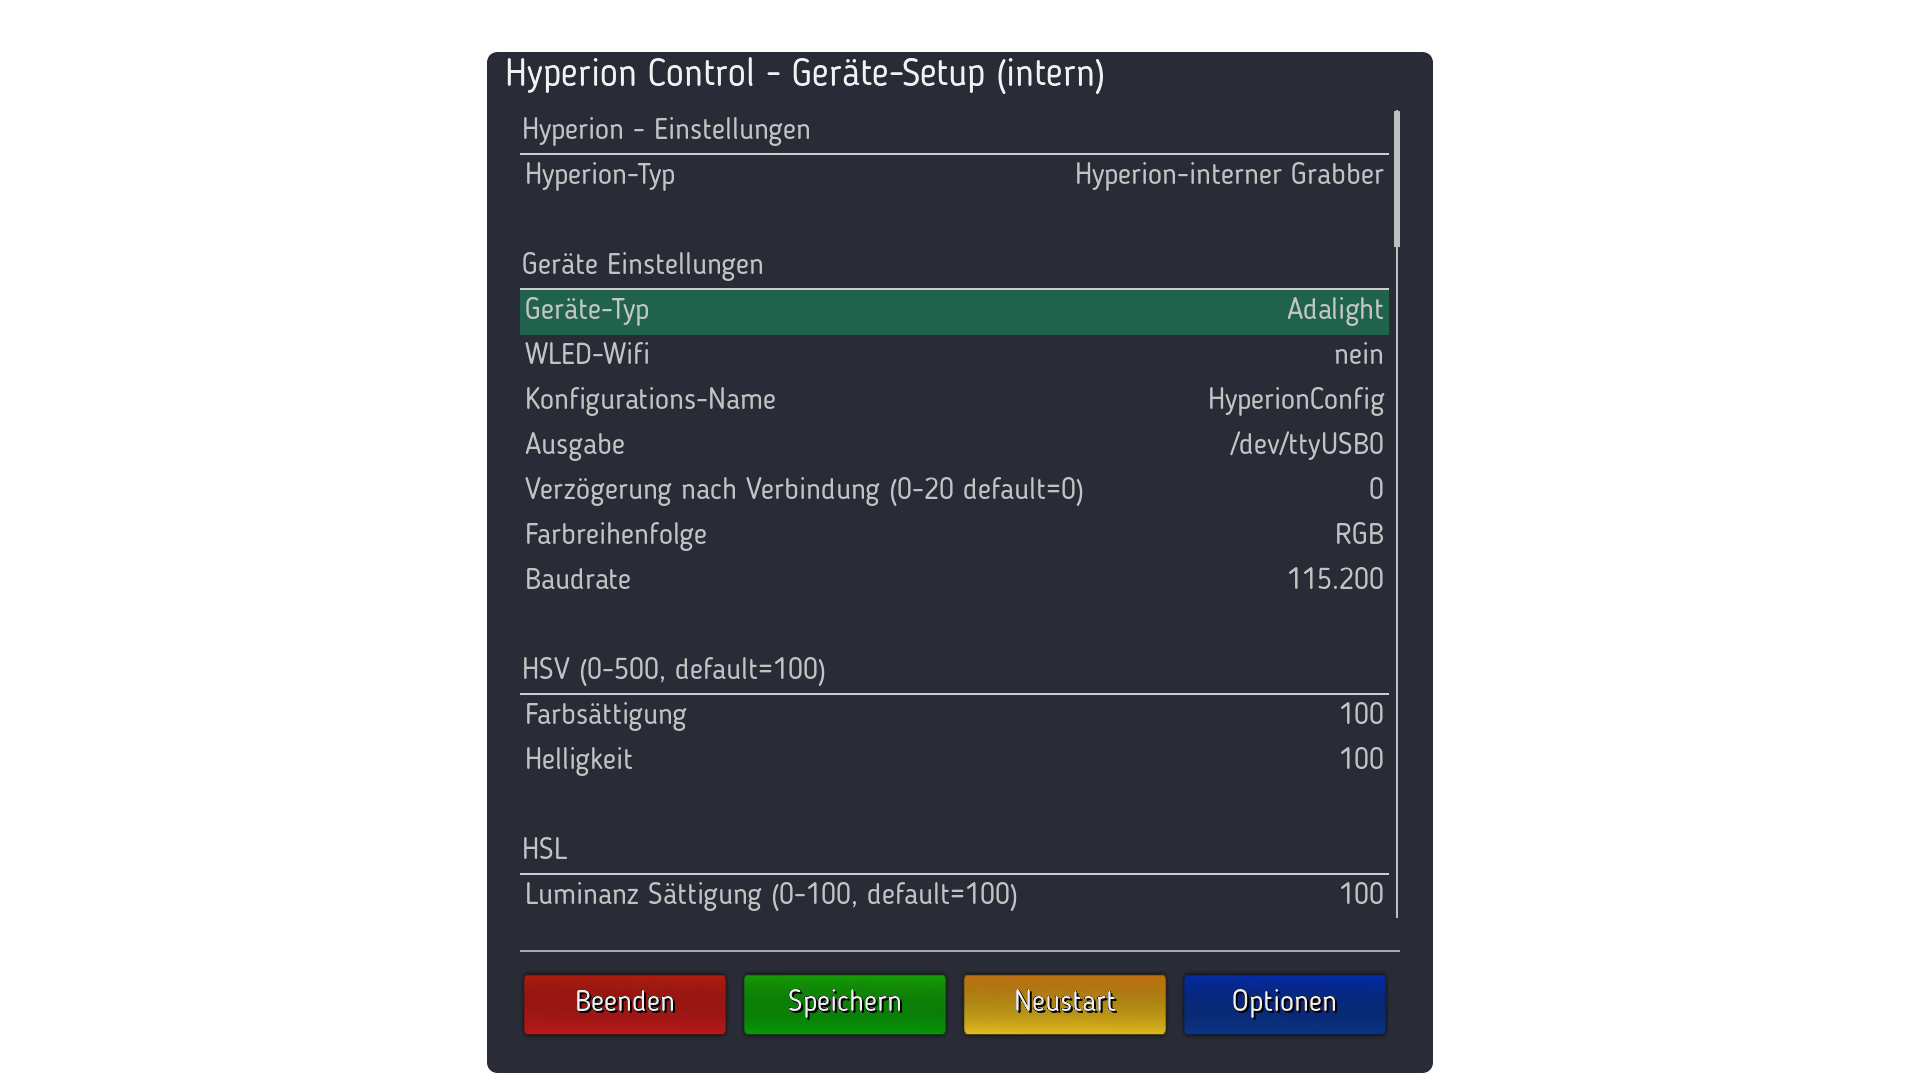Toggle the WLED-Wifi setting

point(954,355)
